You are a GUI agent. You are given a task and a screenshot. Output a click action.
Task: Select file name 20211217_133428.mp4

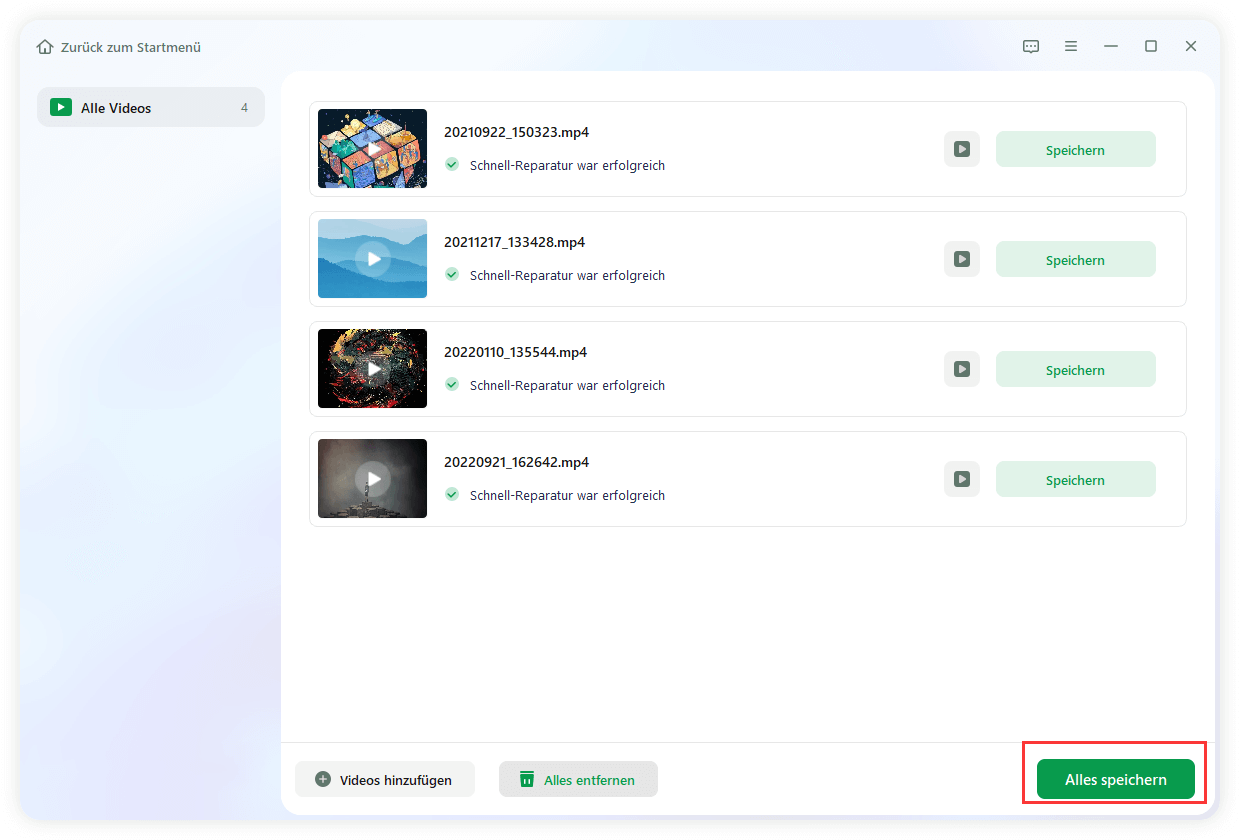(515, 242)
